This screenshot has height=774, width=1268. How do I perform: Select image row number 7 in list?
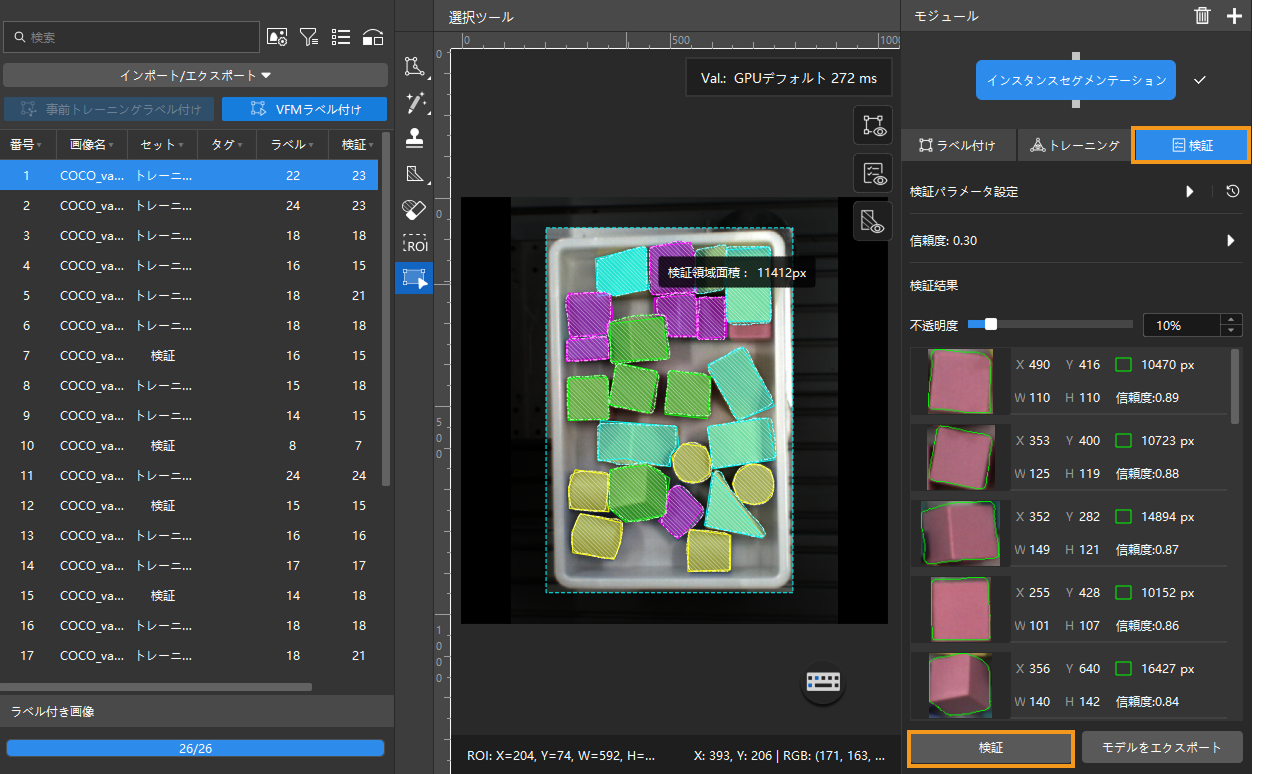[189, 355]
